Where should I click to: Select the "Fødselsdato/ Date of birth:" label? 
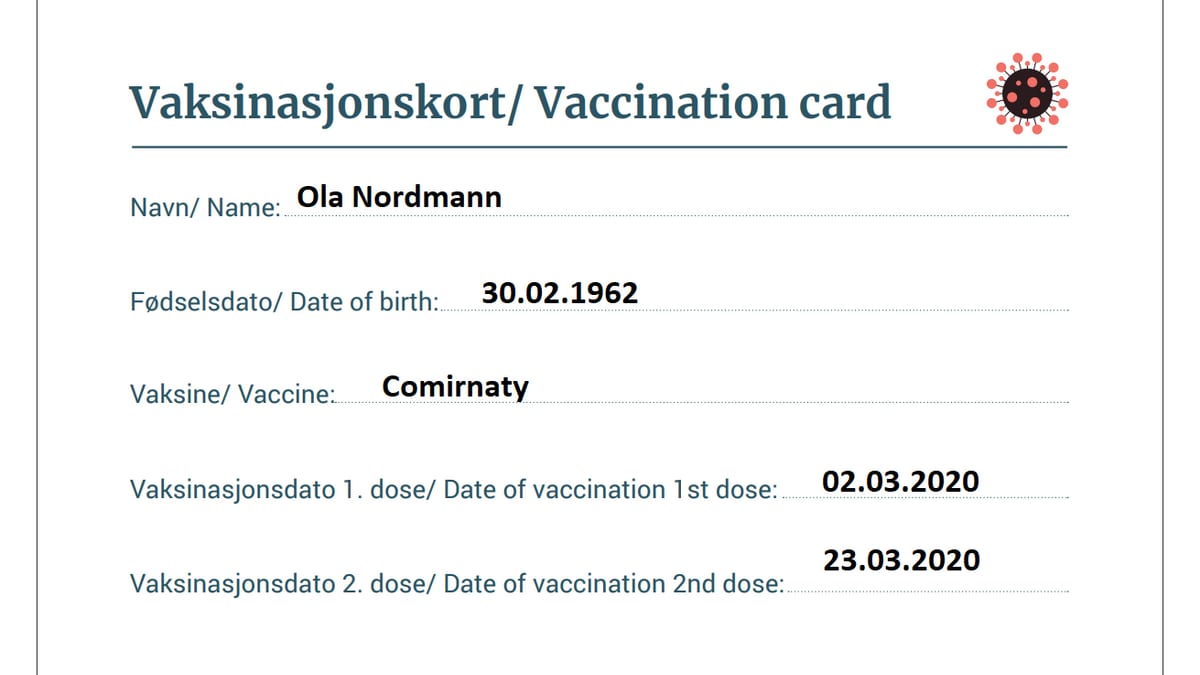tap(284, 302)
